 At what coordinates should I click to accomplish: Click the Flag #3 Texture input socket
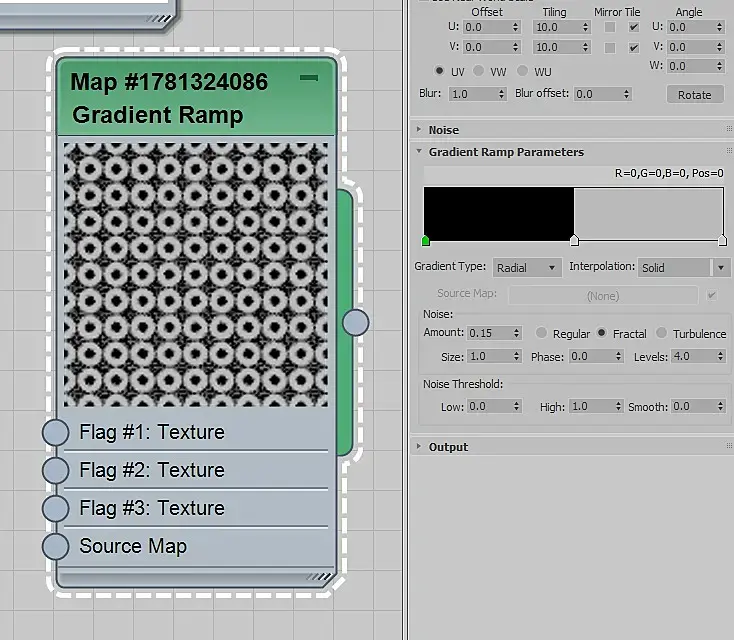click(x=56, y=508)
